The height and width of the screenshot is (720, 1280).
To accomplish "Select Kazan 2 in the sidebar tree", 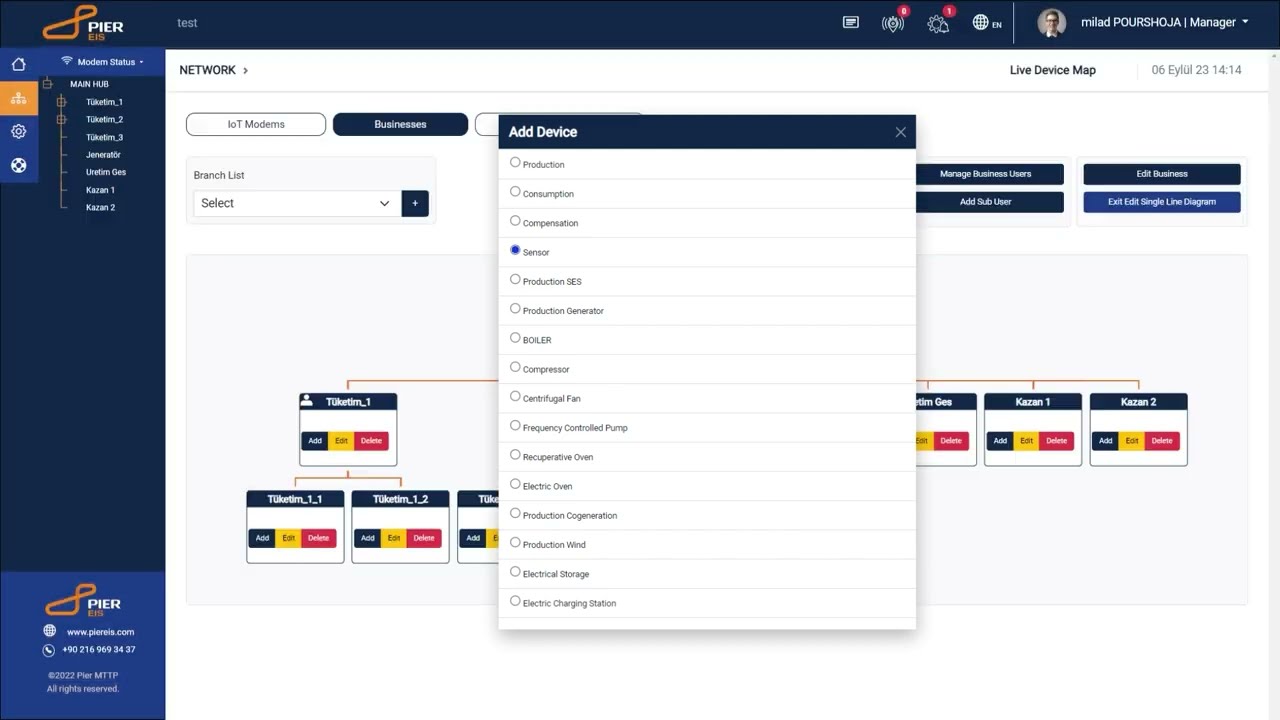I will point(100,207).
